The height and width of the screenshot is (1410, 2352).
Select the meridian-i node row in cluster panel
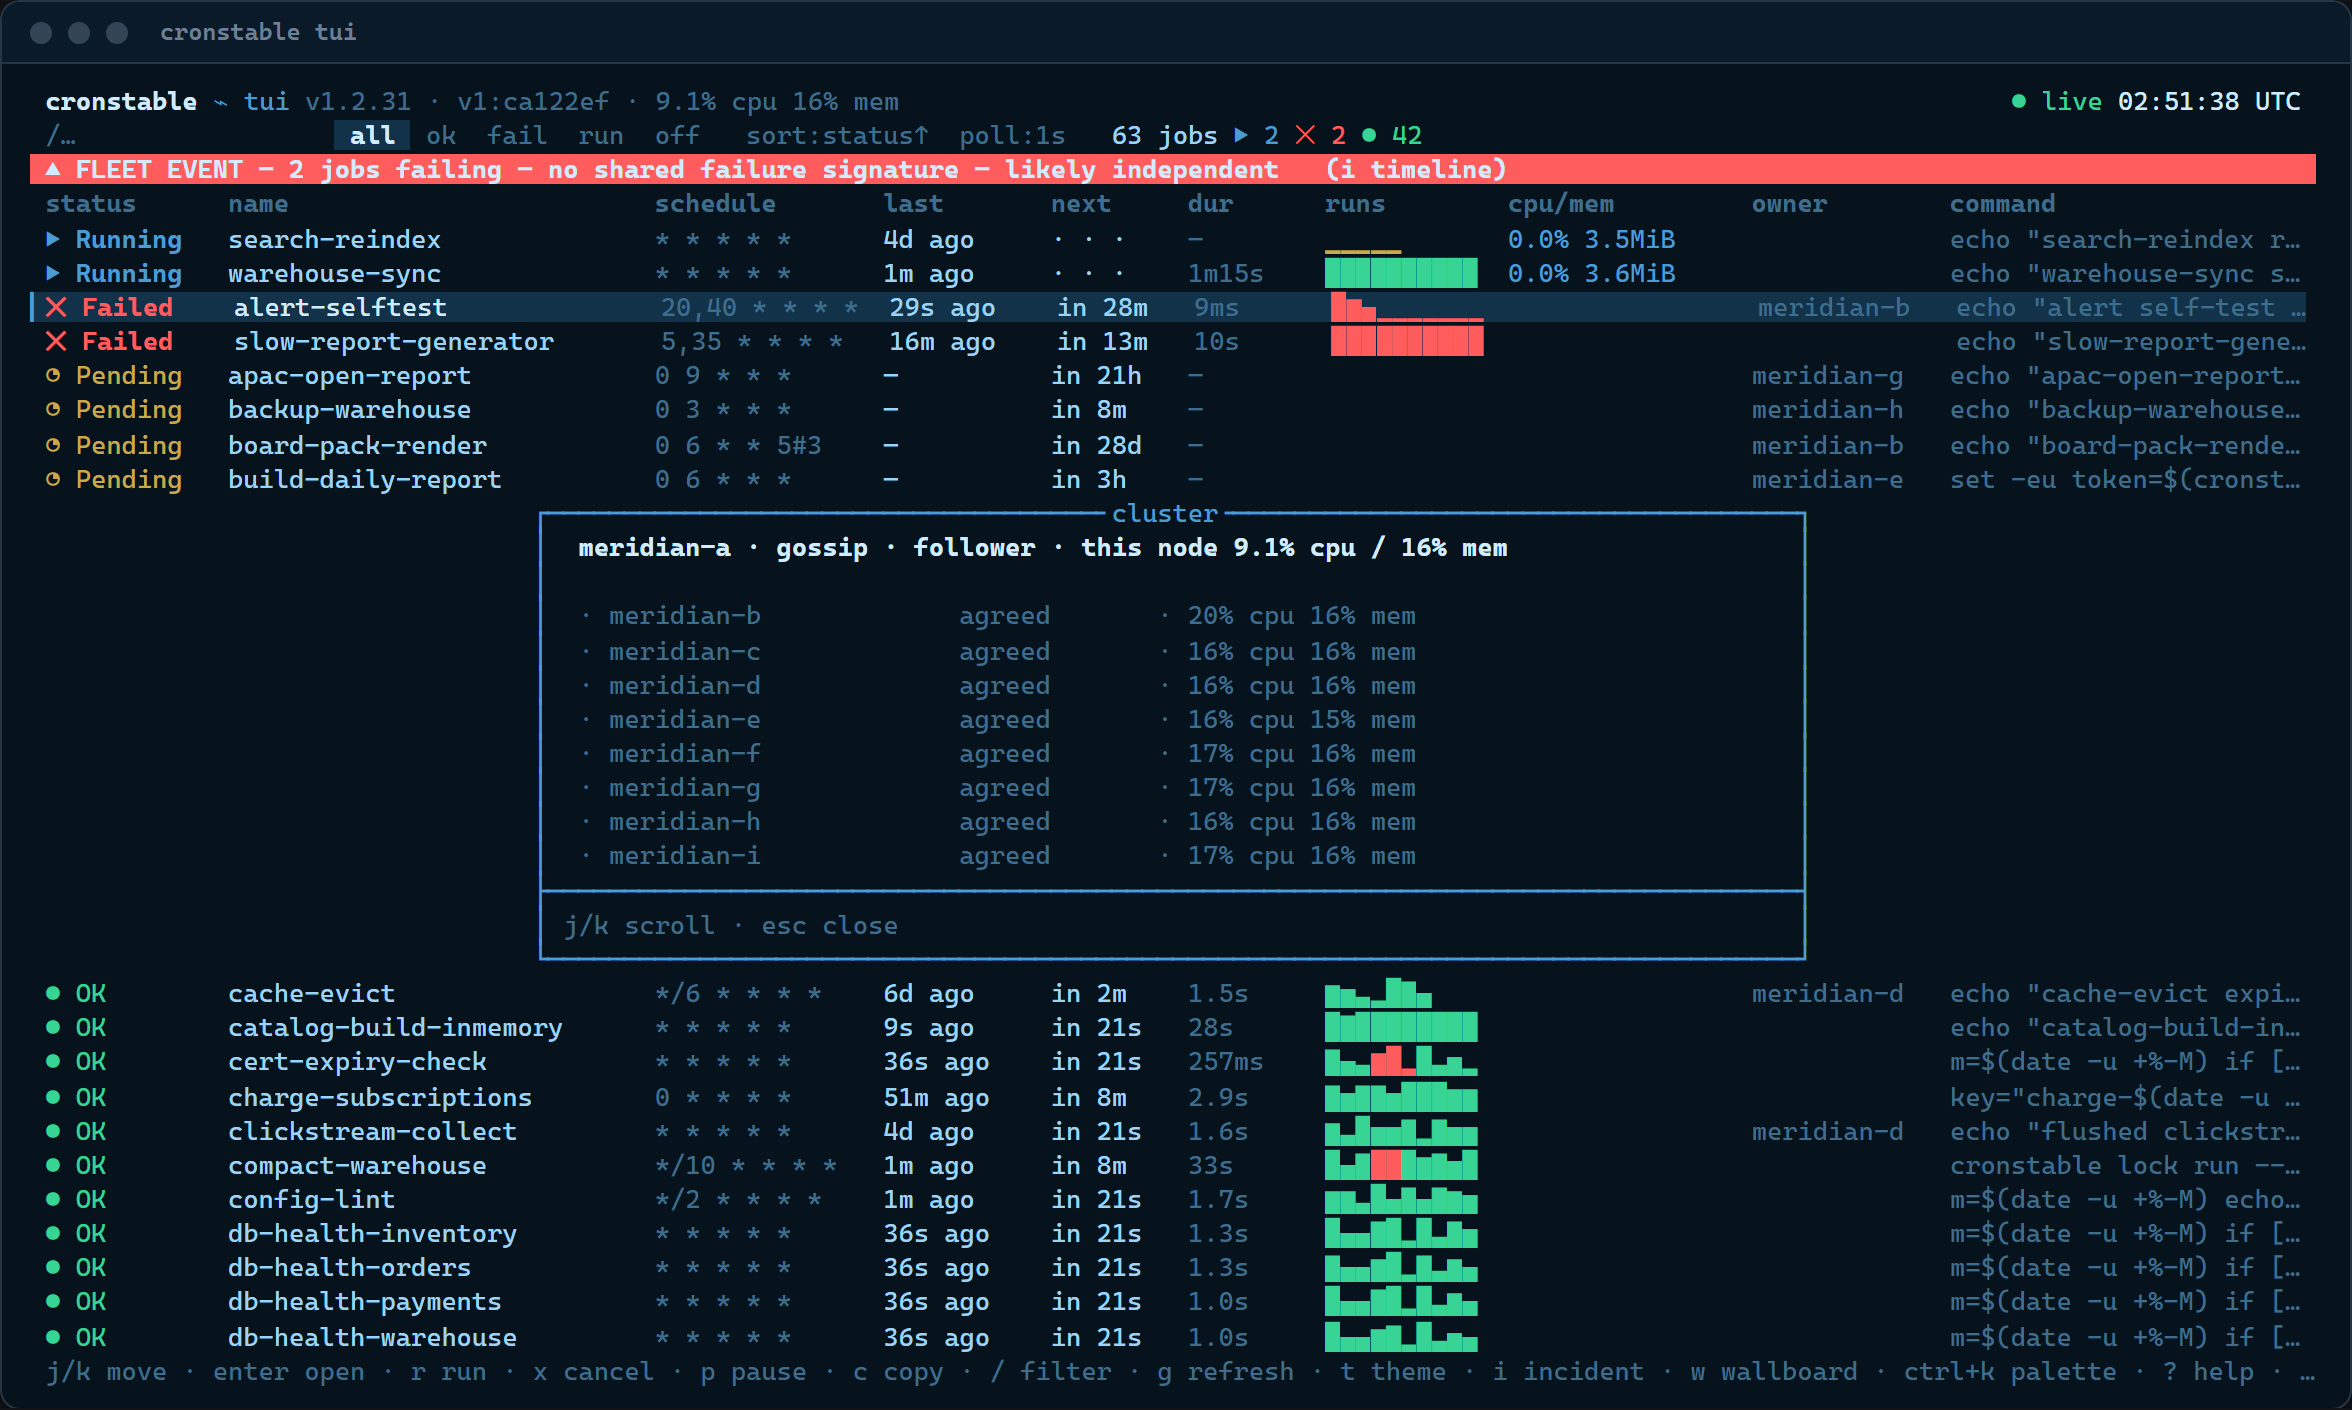pyautogui.click(x=1000, y=855)
